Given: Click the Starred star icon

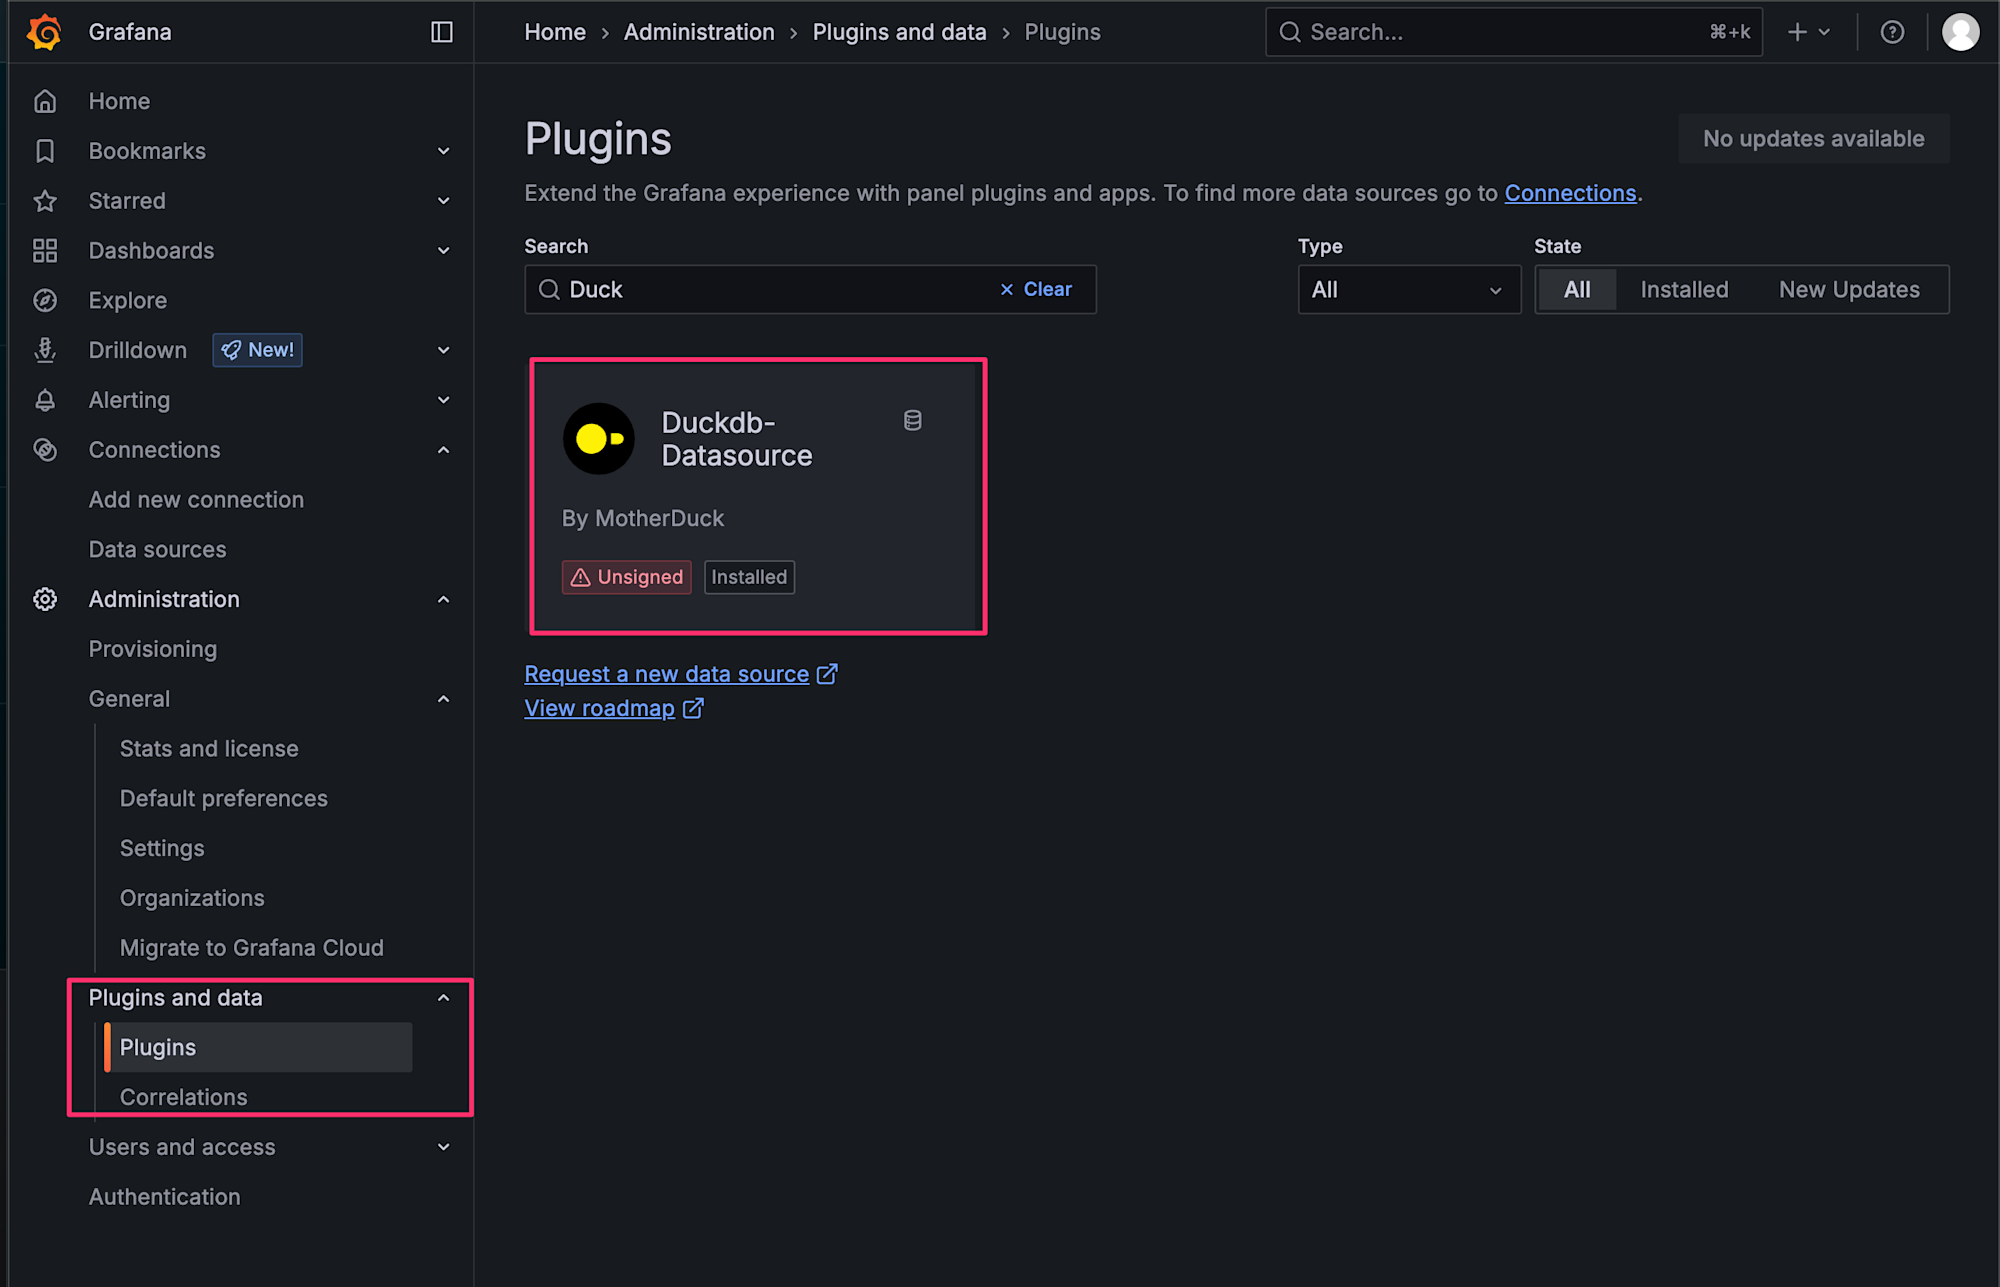Looking at the screenshot, I should (45, 201).
